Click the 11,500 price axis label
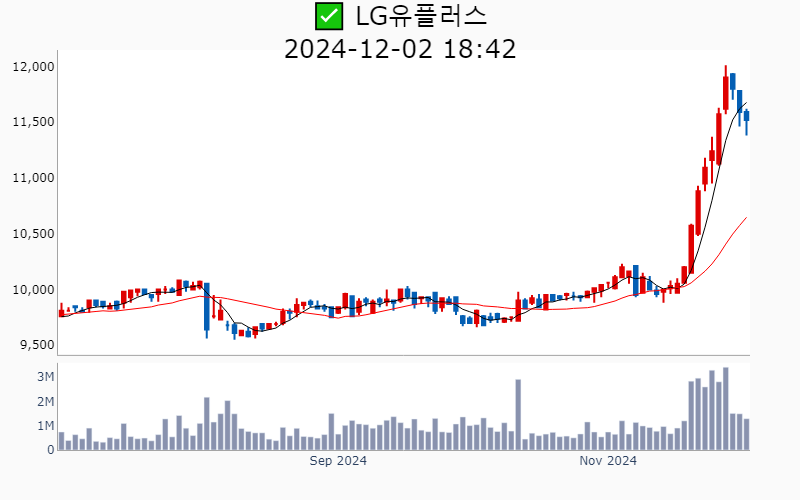The image size is (800, 500). pos(33,122)
